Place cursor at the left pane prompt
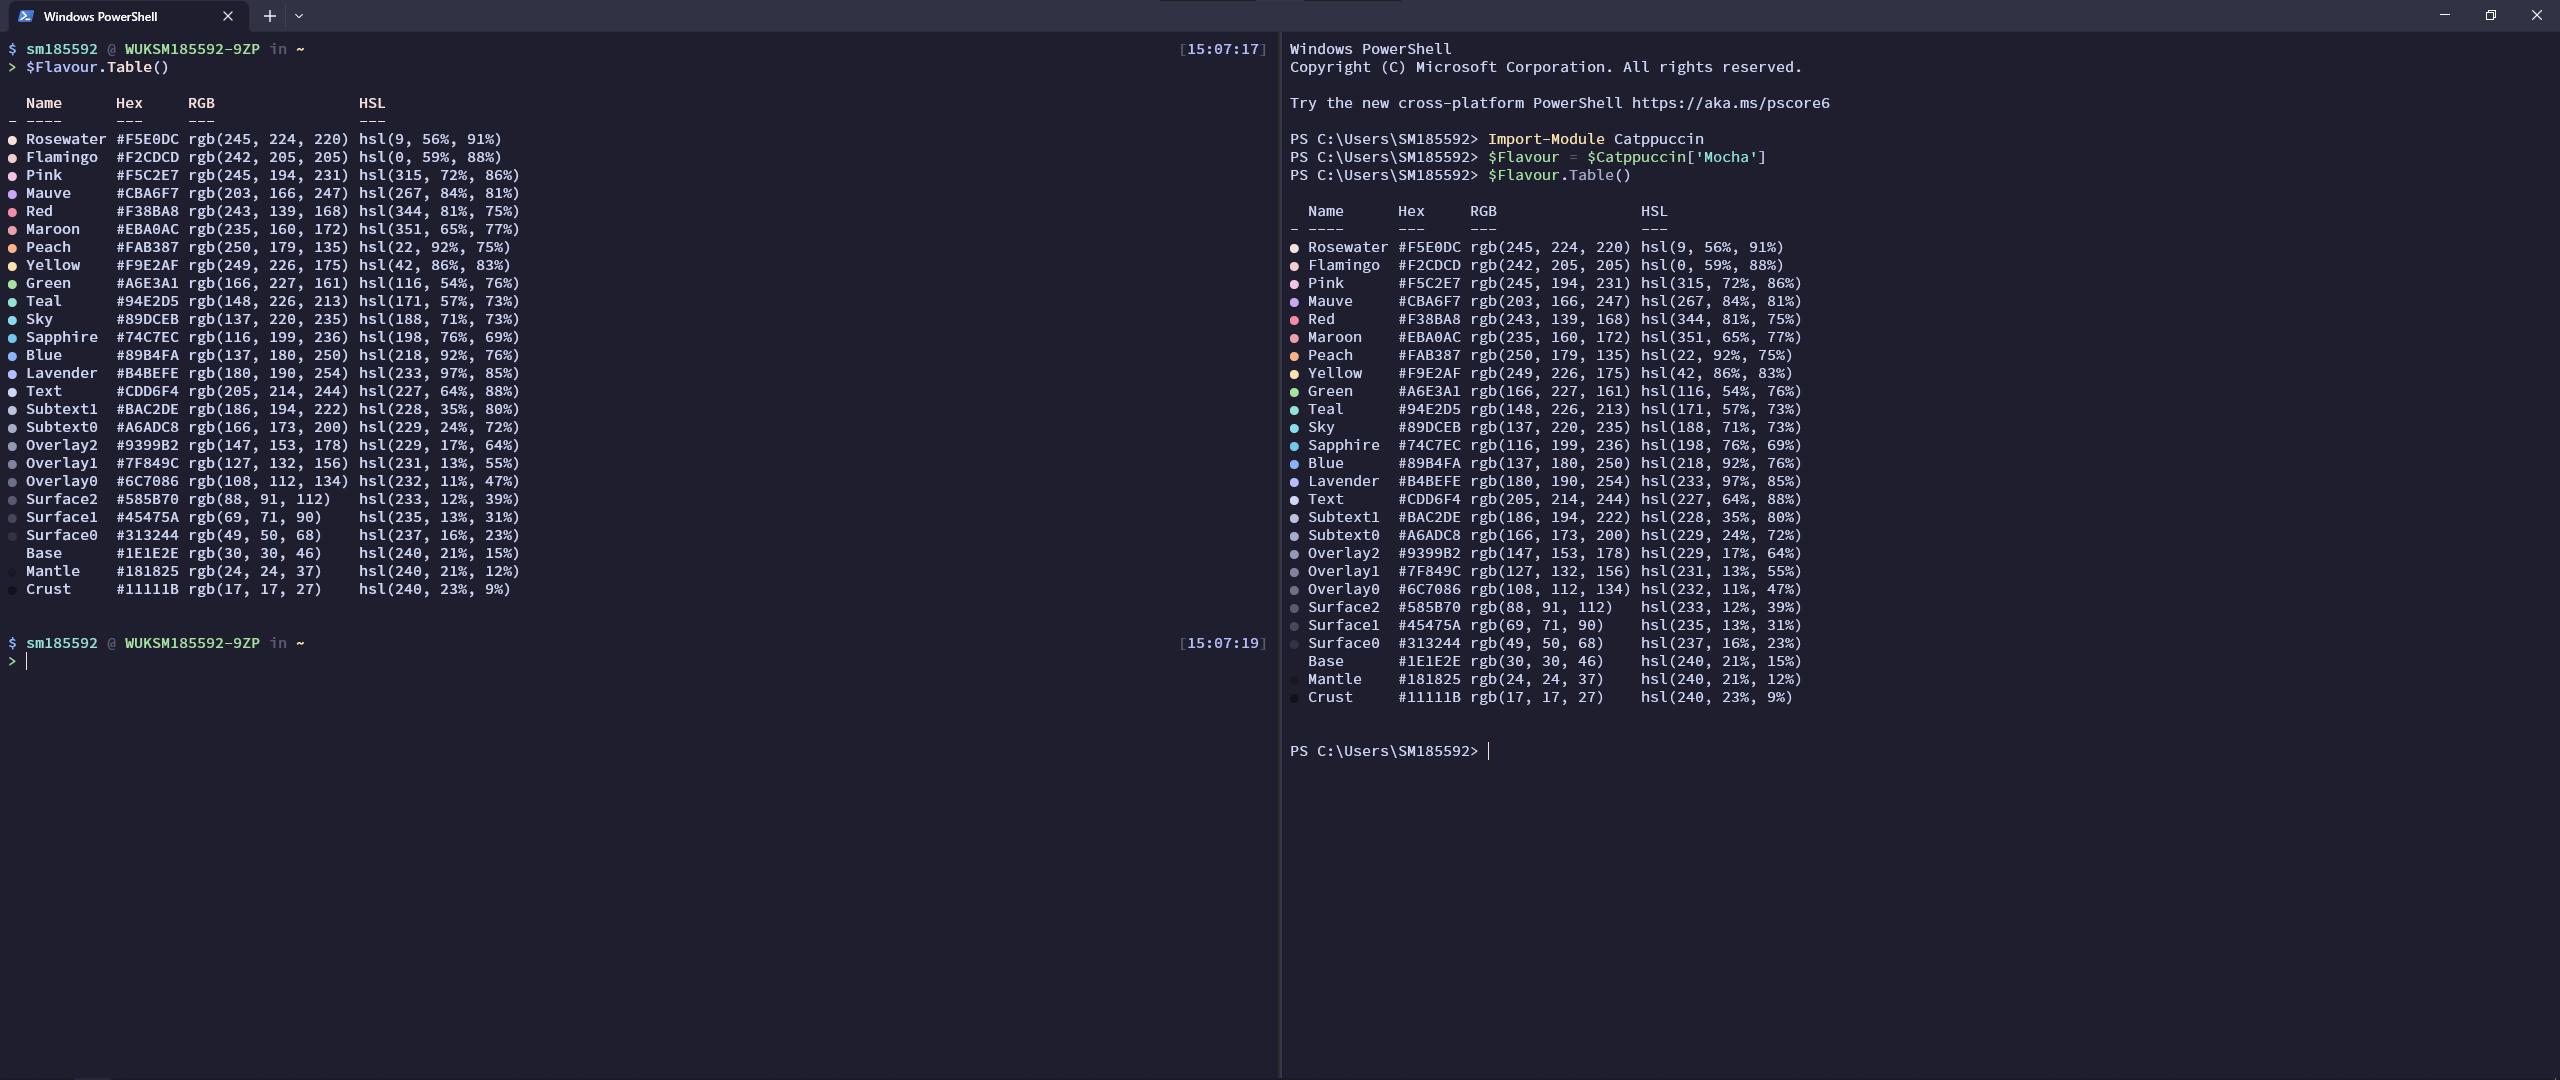2560x1080 pixels. (x=28, y=661)
